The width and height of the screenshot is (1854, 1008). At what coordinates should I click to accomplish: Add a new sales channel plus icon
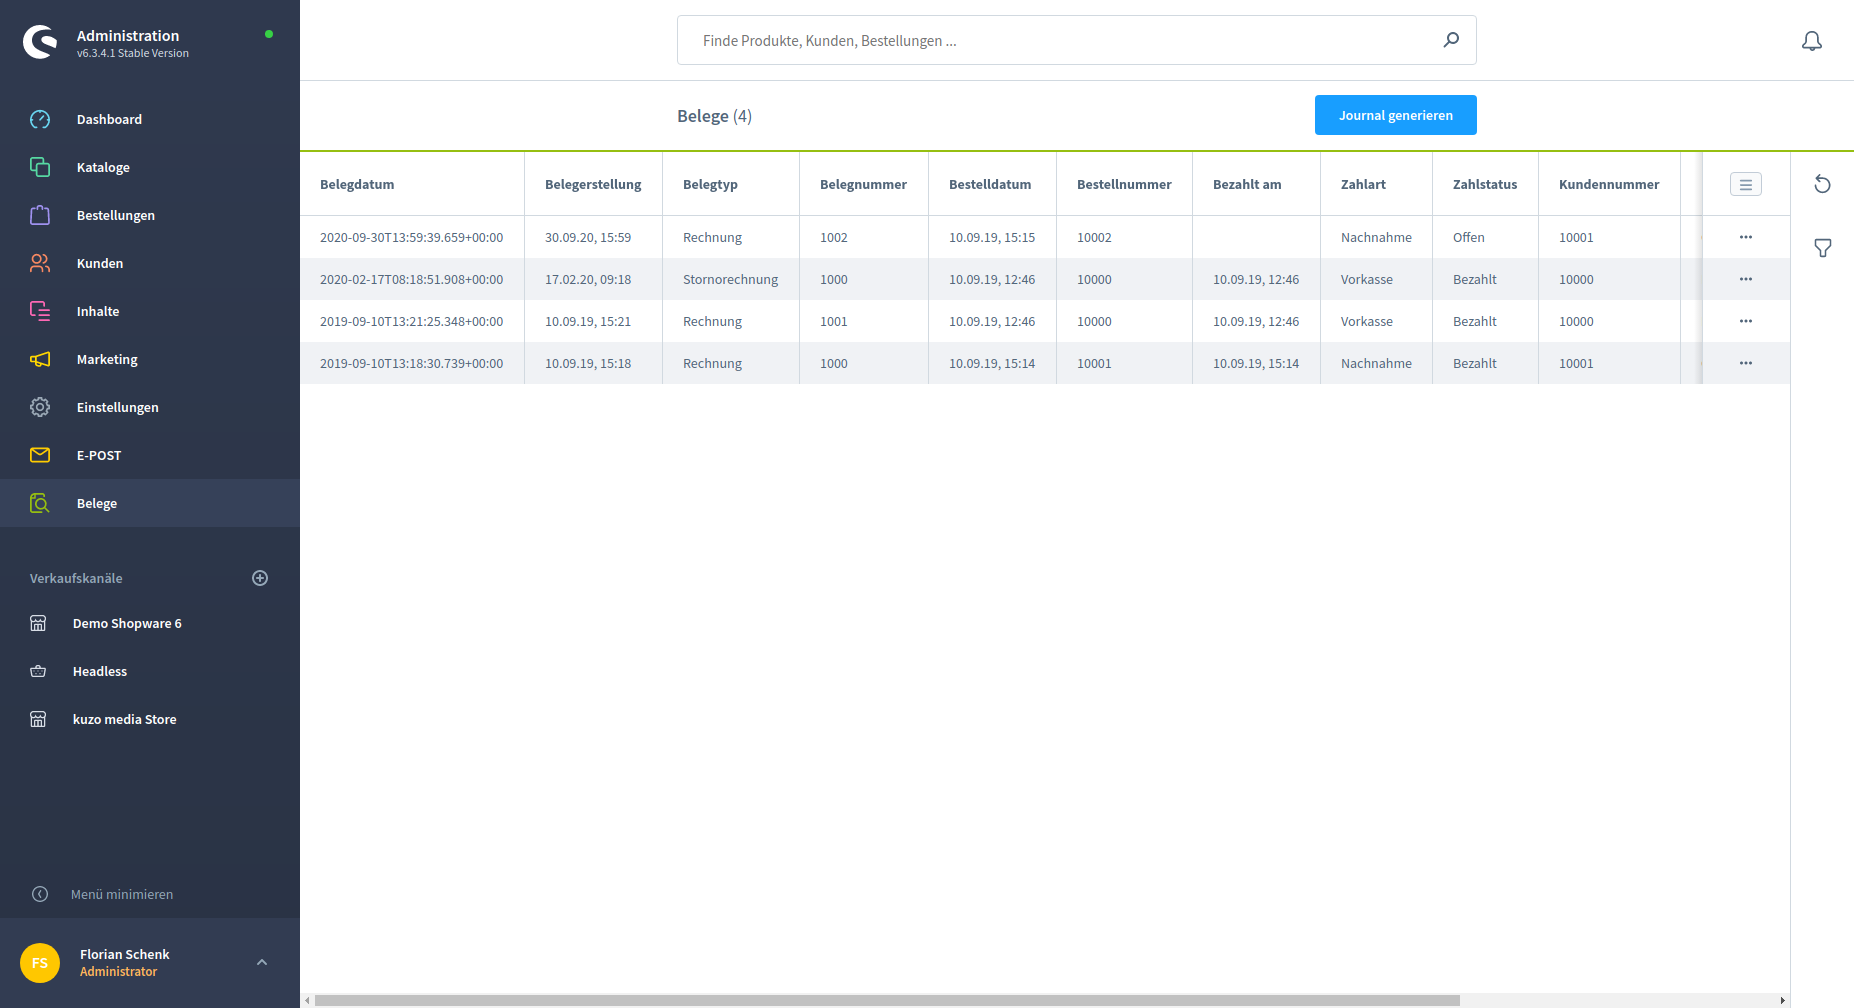coord(260,578)
